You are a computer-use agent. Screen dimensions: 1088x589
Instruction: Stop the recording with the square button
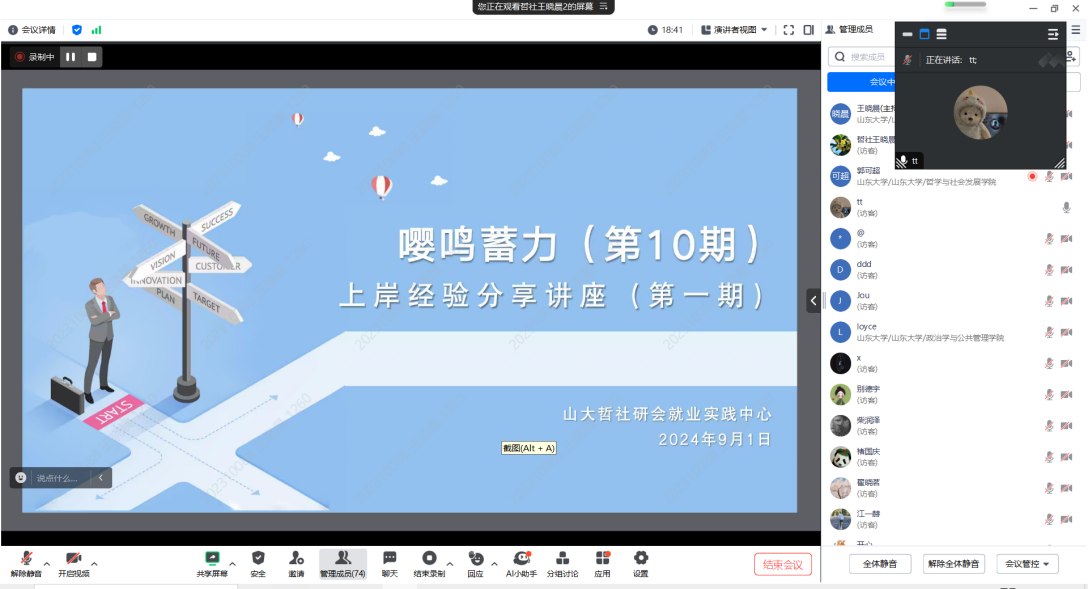92,57
